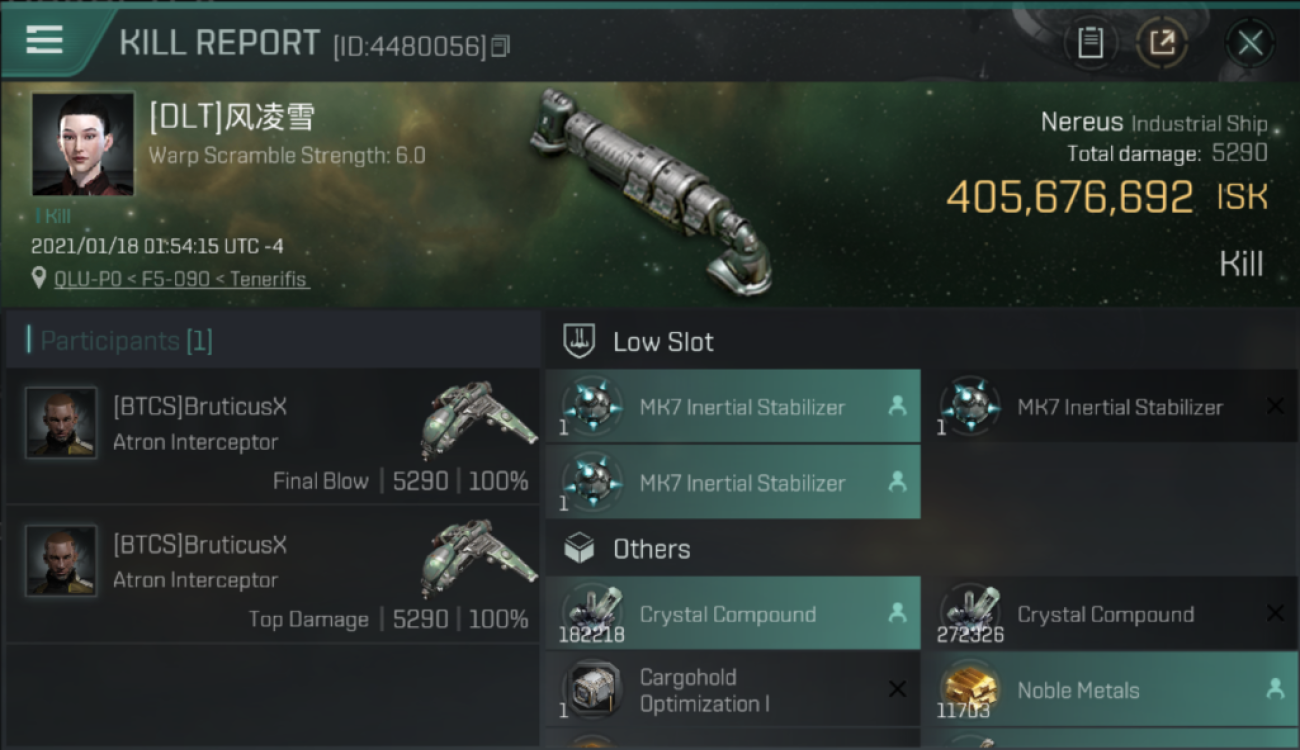Image resolution: width=1300 pixels, height=750 pixels.
Task: Select destroyed Crystal Compound stack of 272326
Action: pyautogui.click(x=1108, y=613)
